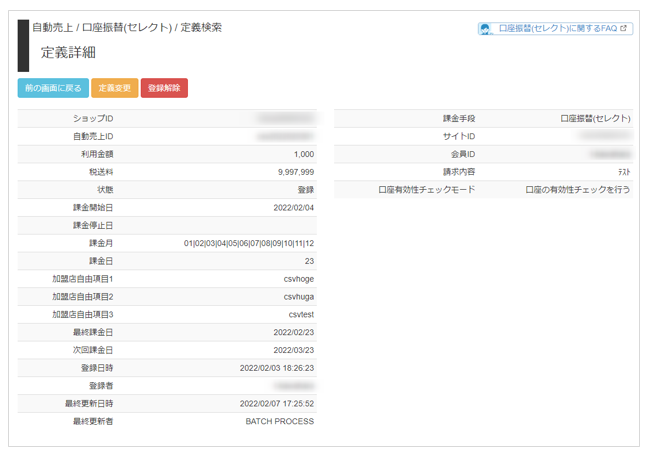The image size is (654, 463).
Task: Click the 定義詳細 page heading
Action: coord(68,53)
